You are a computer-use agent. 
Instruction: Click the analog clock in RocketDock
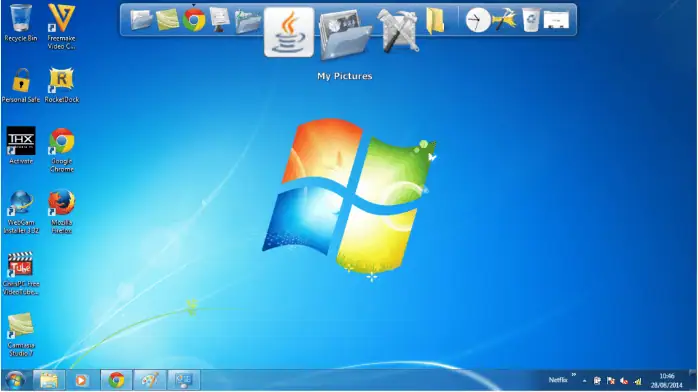click(x=478, y=20)
